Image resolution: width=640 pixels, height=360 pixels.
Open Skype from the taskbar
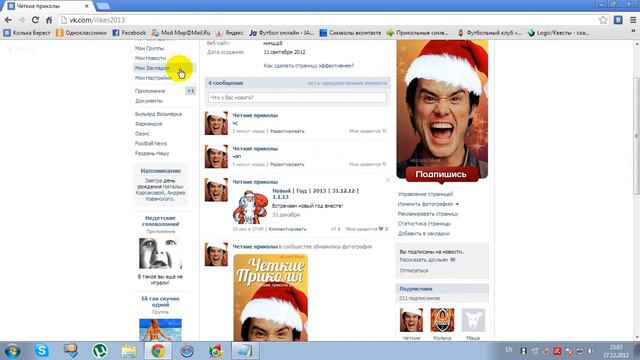[x=41, y=351]
